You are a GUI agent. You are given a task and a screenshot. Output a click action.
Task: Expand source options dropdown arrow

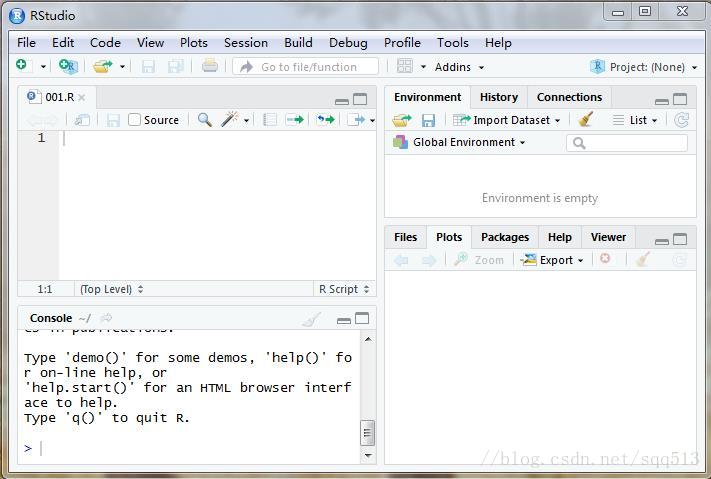coord(372,121)
